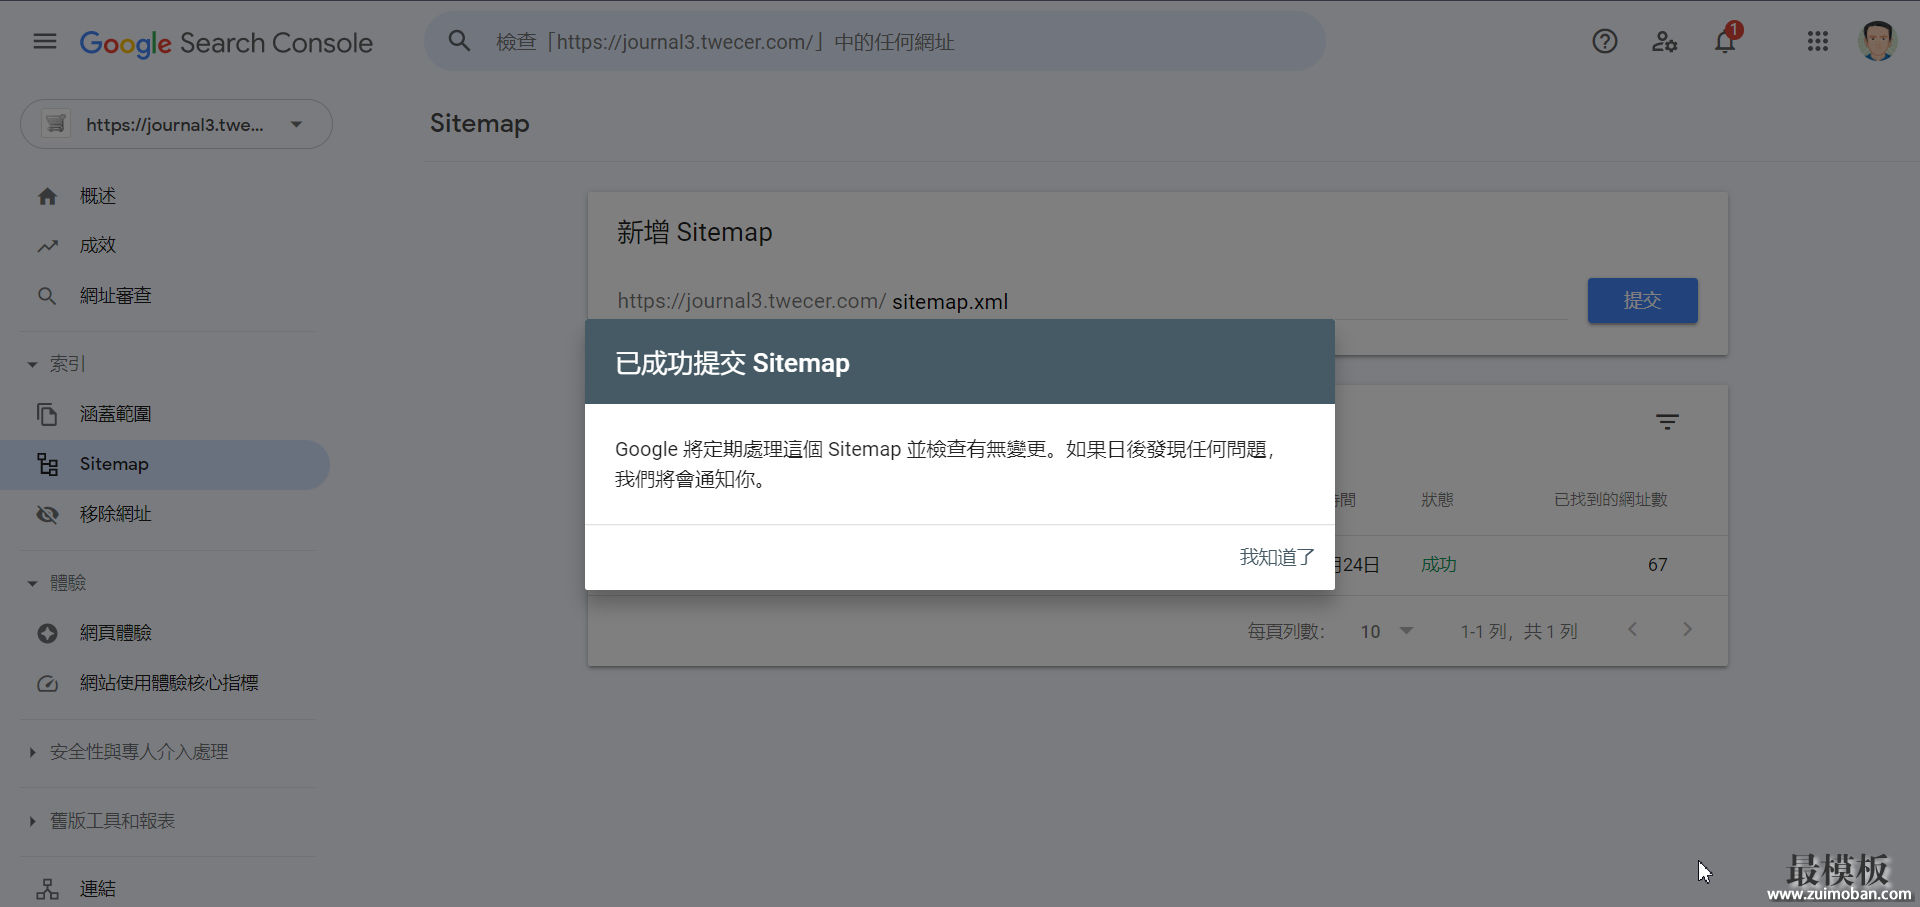
Task: Dismiss dialog with 我知道了 button
Action: [x=1277, y=557]
